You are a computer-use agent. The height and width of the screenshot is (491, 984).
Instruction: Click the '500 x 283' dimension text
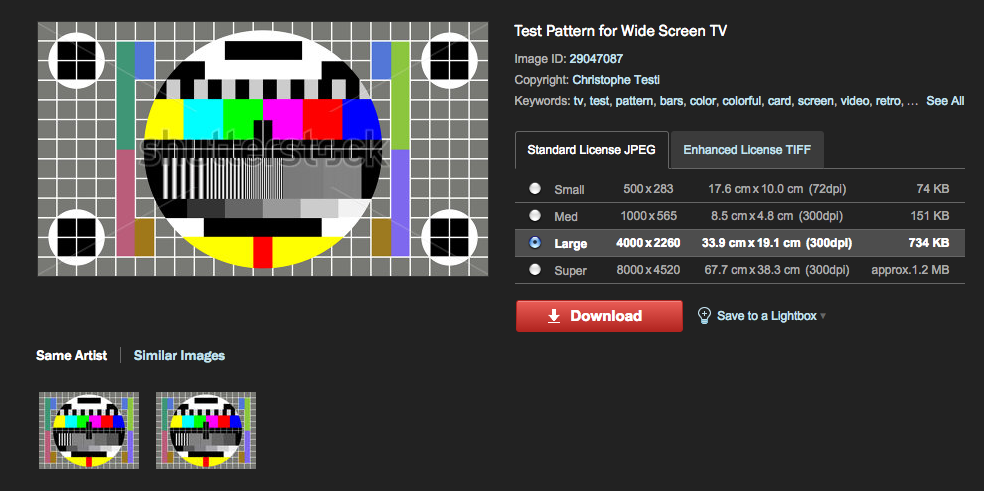648,189
